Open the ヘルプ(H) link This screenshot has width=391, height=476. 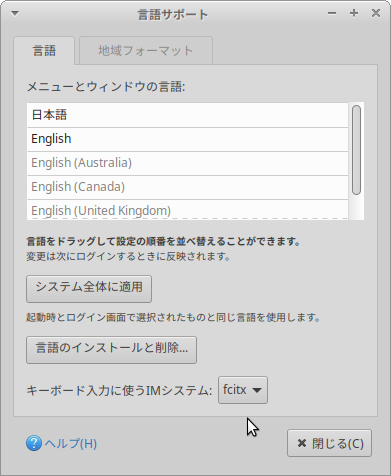click(x=71, y=444)
